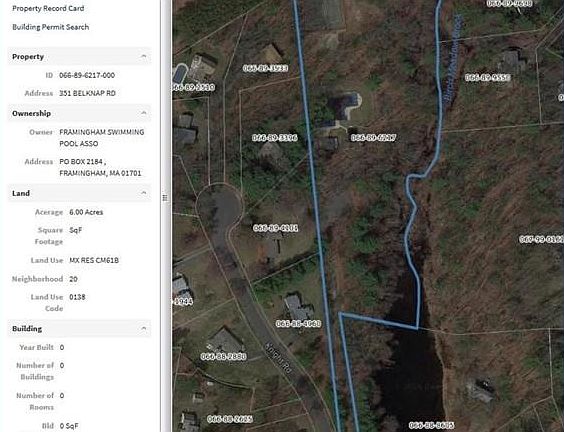The image size is (564, 432).
Task: Collapse the Land section chevron
Action: coord(144,193)
